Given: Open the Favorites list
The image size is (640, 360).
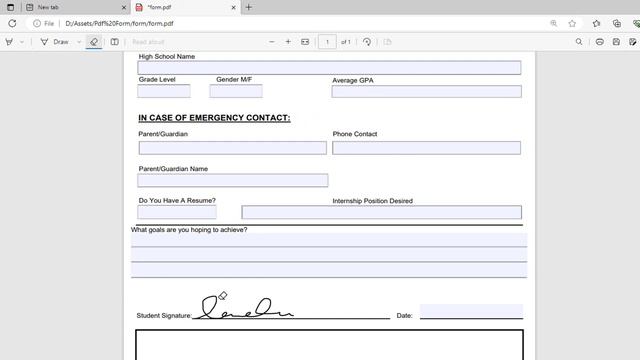Looking at the screenshot, I should click(596, 24).
